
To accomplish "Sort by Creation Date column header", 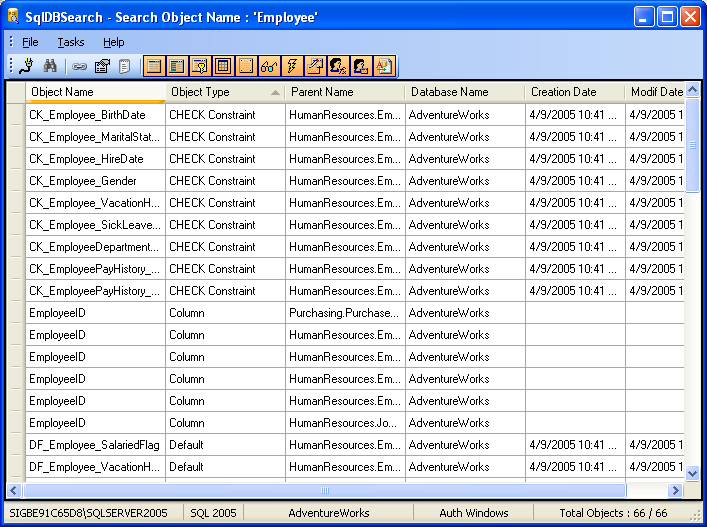I will click(x=575, y=92).
